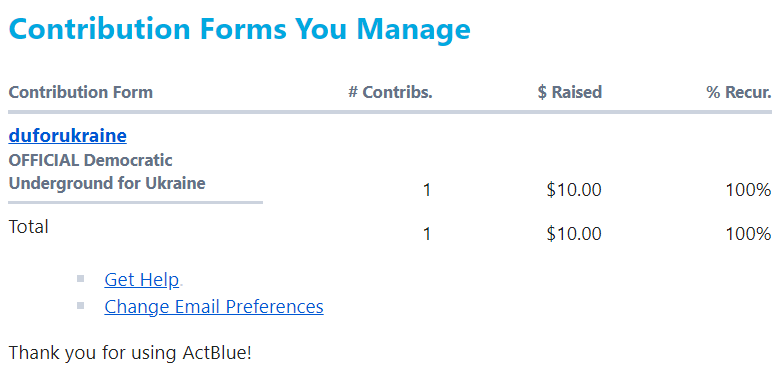Click the # Contribs. column header
This screenshot has height=370, width=779.
click(x=390, y=92)
